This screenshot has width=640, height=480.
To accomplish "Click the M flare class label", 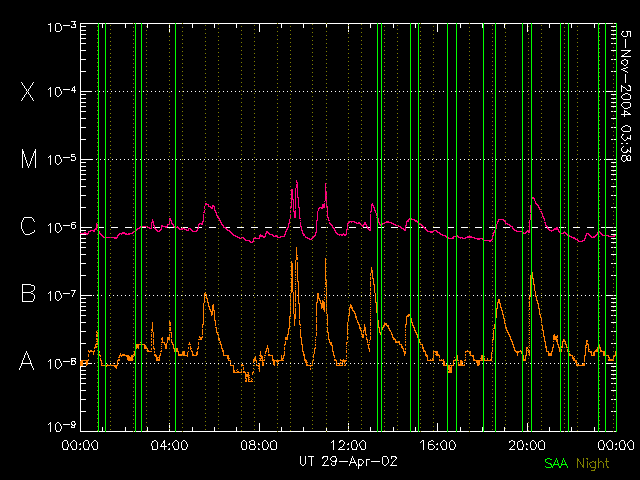I will click(x=29, y=159).
